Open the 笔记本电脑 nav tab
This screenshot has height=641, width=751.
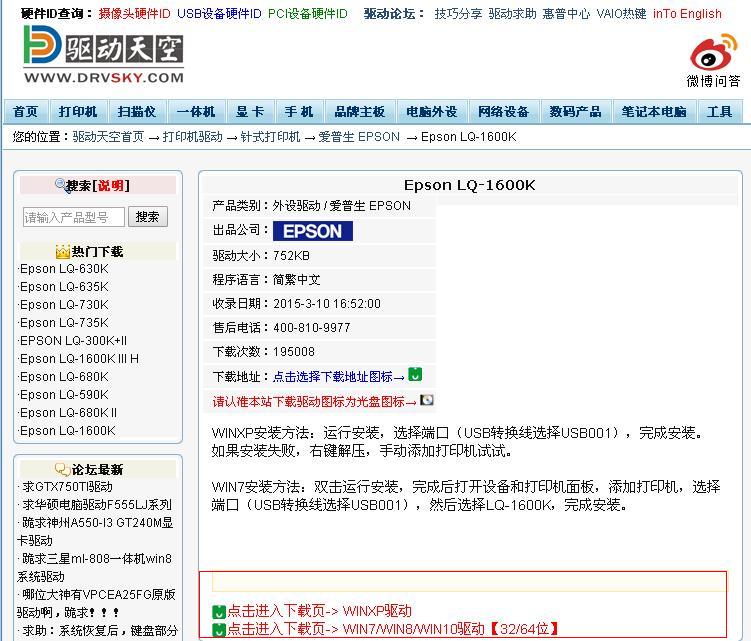coord(654,112)
